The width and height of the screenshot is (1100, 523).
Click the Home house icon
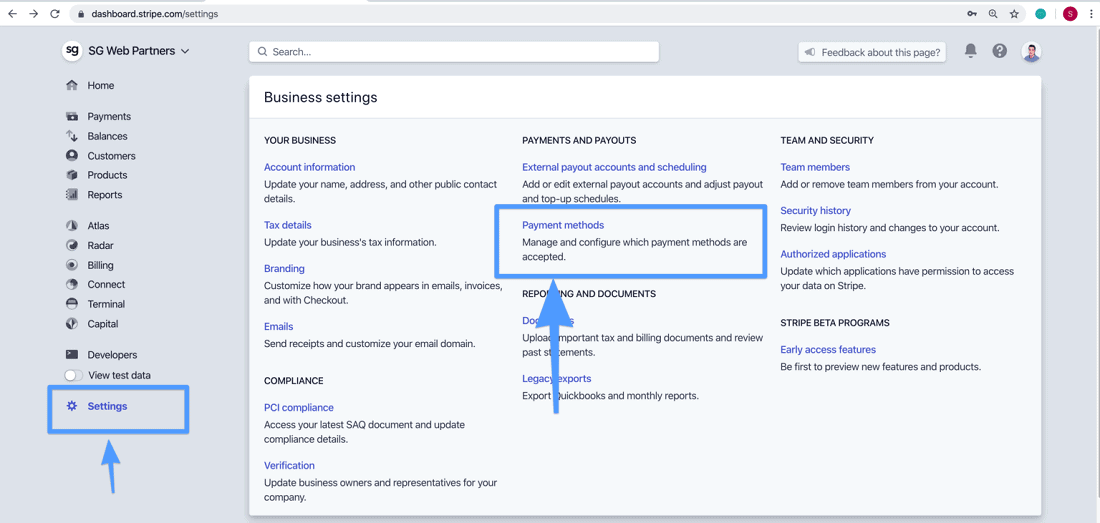(72, 86)
